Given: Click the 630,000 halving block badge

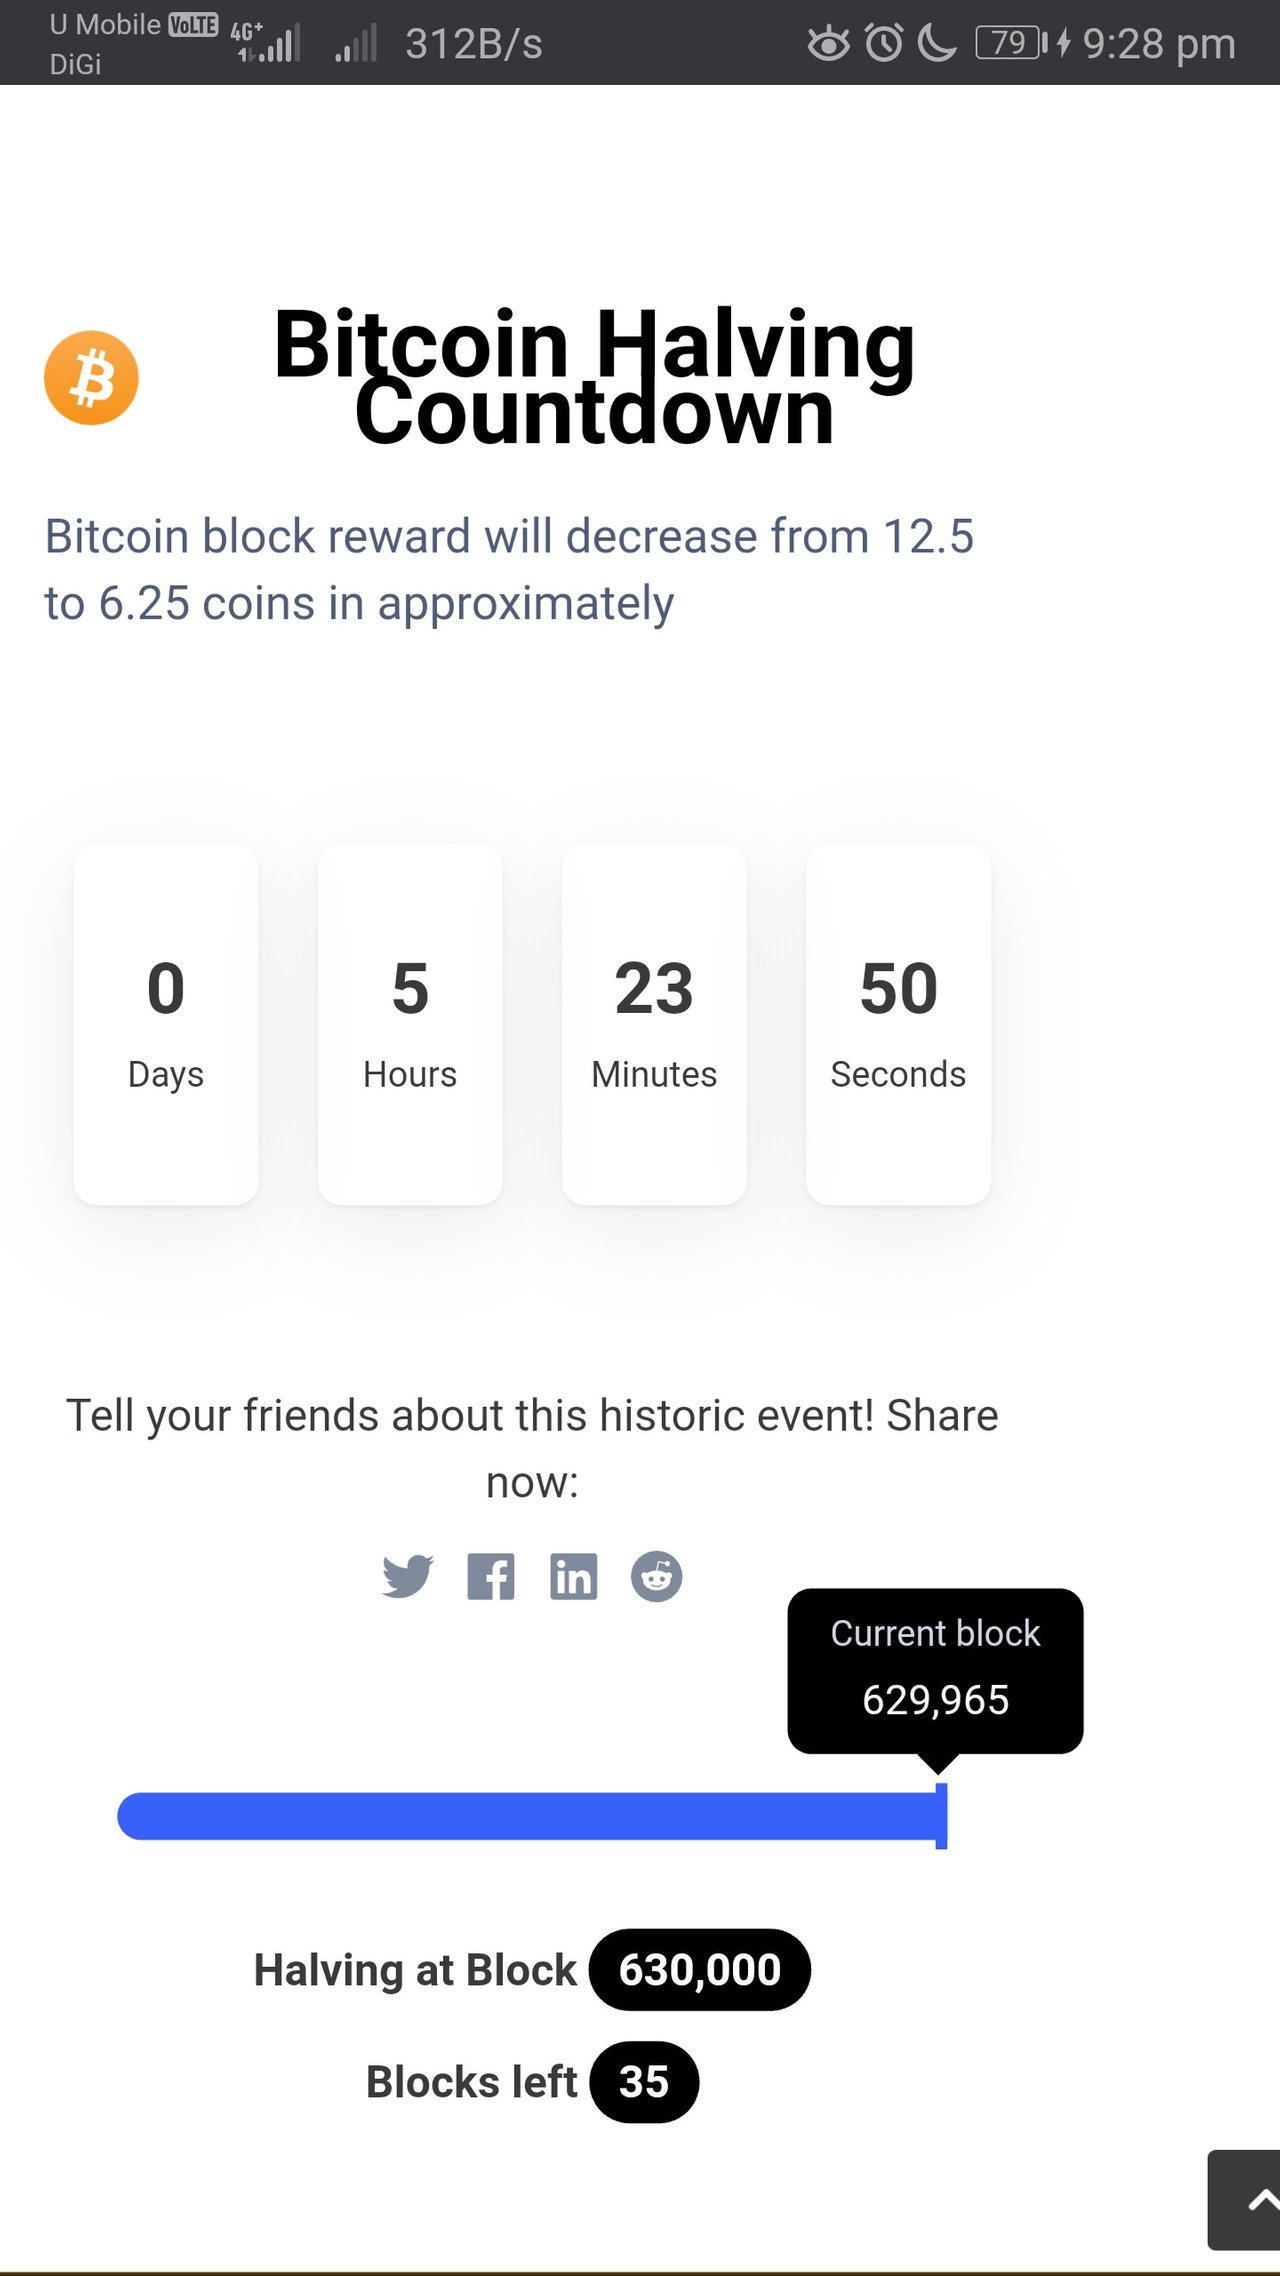Looking at the screenshot, I should click(700, 1969).
